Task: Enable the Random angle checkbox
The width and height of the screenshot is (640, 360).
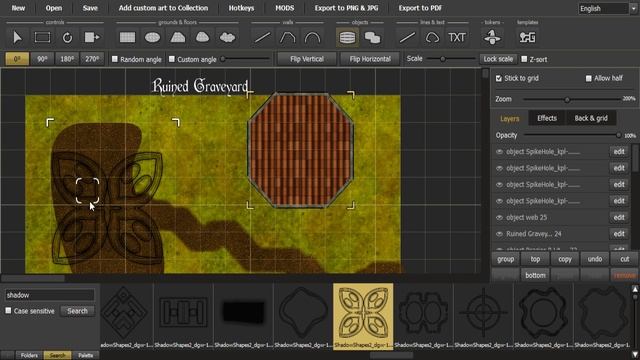Action: pyautogui.click(x=115, y=59)
